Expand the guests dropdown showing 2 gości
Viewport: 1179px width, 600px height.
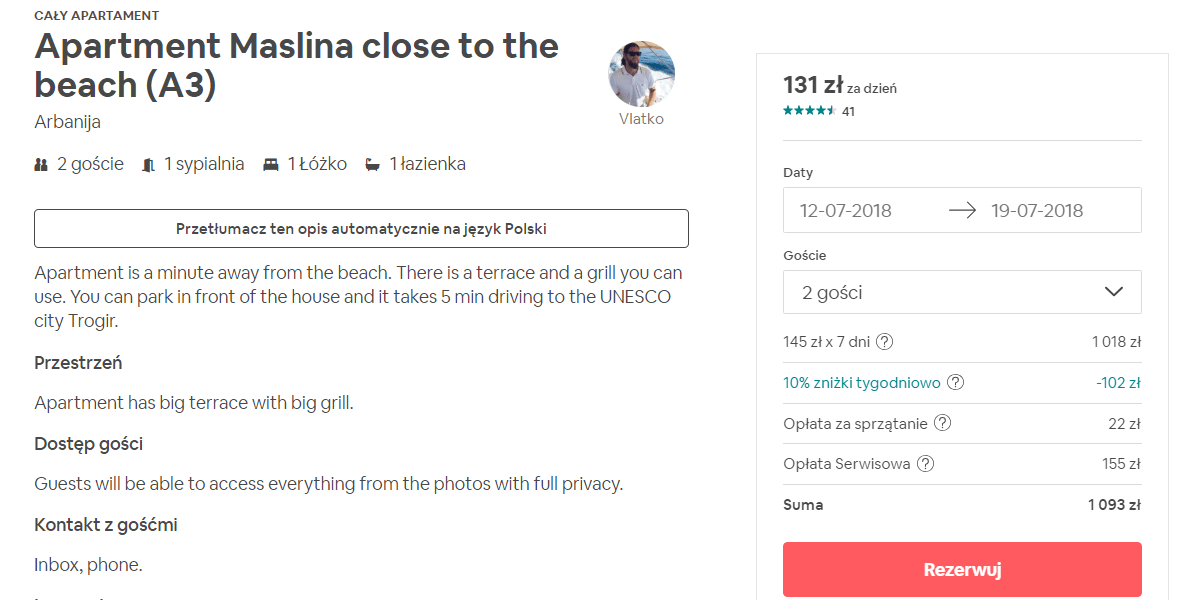tap(961, 292)
